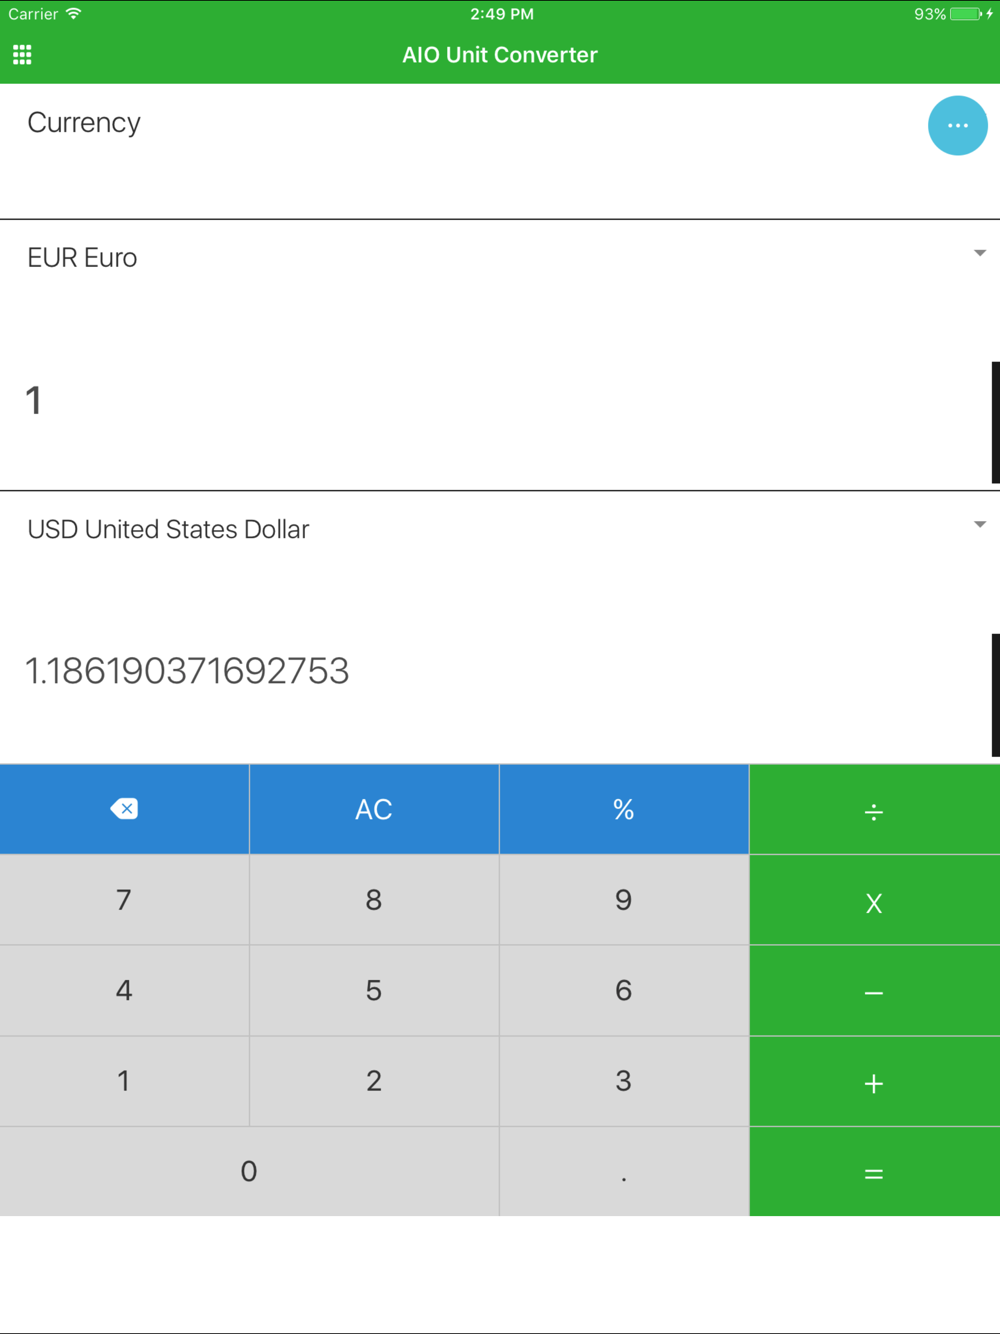Viewport: 1000px width, 1334px height.
Task: Tap the backspace delete key
Action: coord(124,809)
